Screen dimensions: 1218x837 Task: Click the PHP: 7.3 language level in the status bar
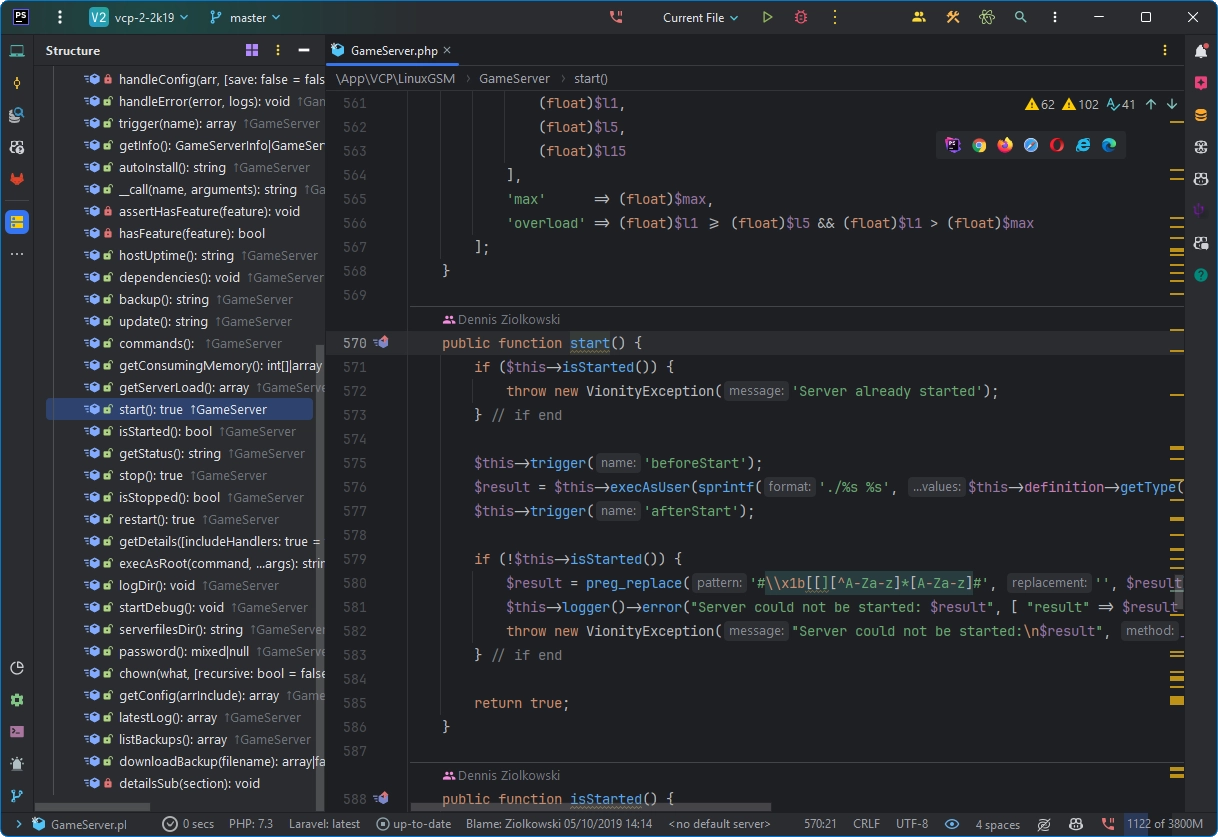coord(251,824)
